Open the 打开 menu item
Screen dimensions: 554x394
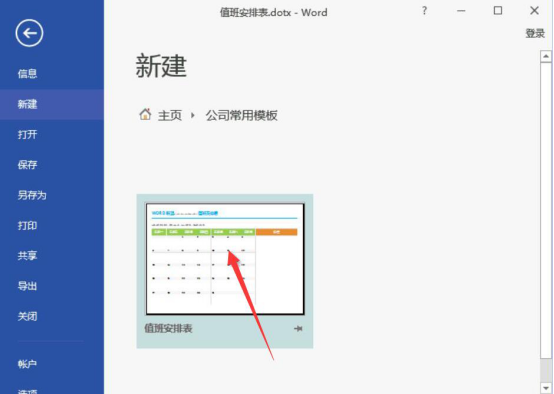(28, 135)
